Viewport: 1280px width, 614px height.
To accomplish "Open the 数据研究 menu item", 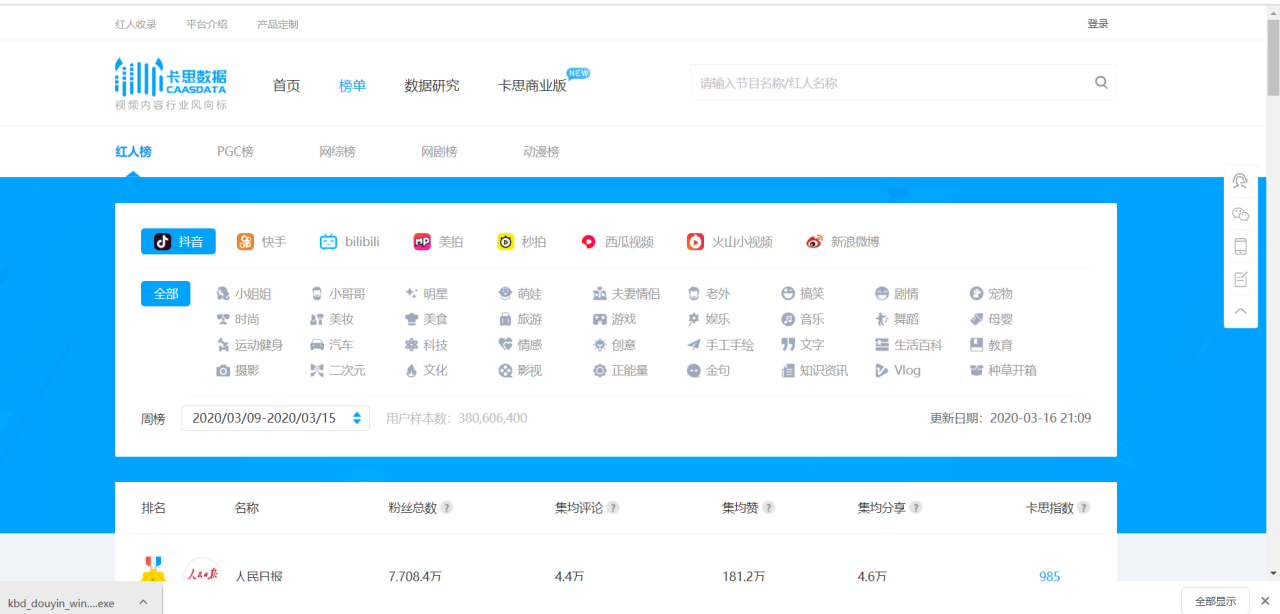I will (430, 86).
